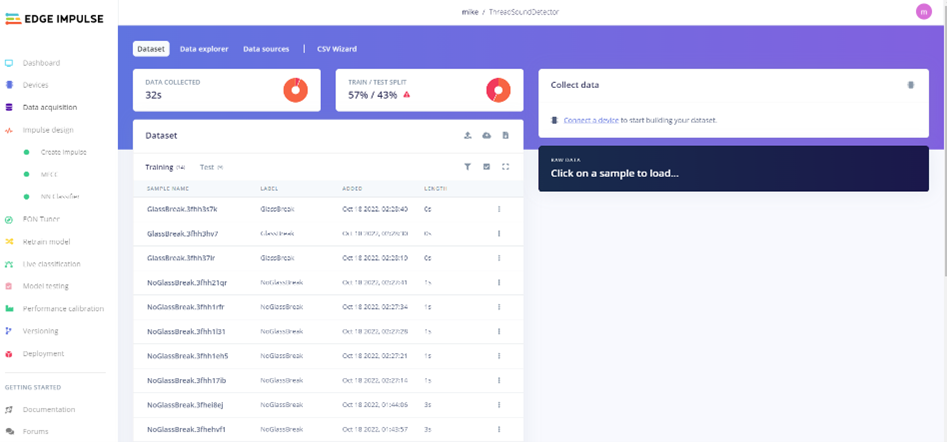
Task: Open the three-dot menu for GlassBreak.3fhh3s7k
Action: point(498,209)
